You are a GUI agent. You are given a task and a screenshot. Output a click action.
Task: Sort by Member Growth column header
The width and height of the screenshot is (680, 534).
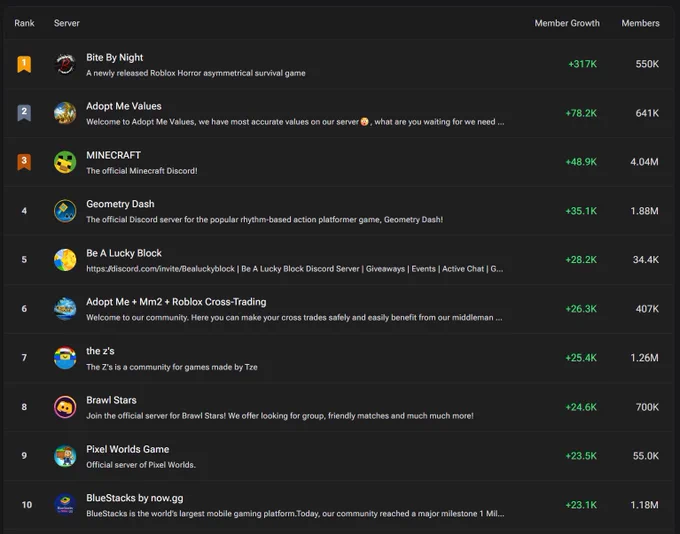567,23
